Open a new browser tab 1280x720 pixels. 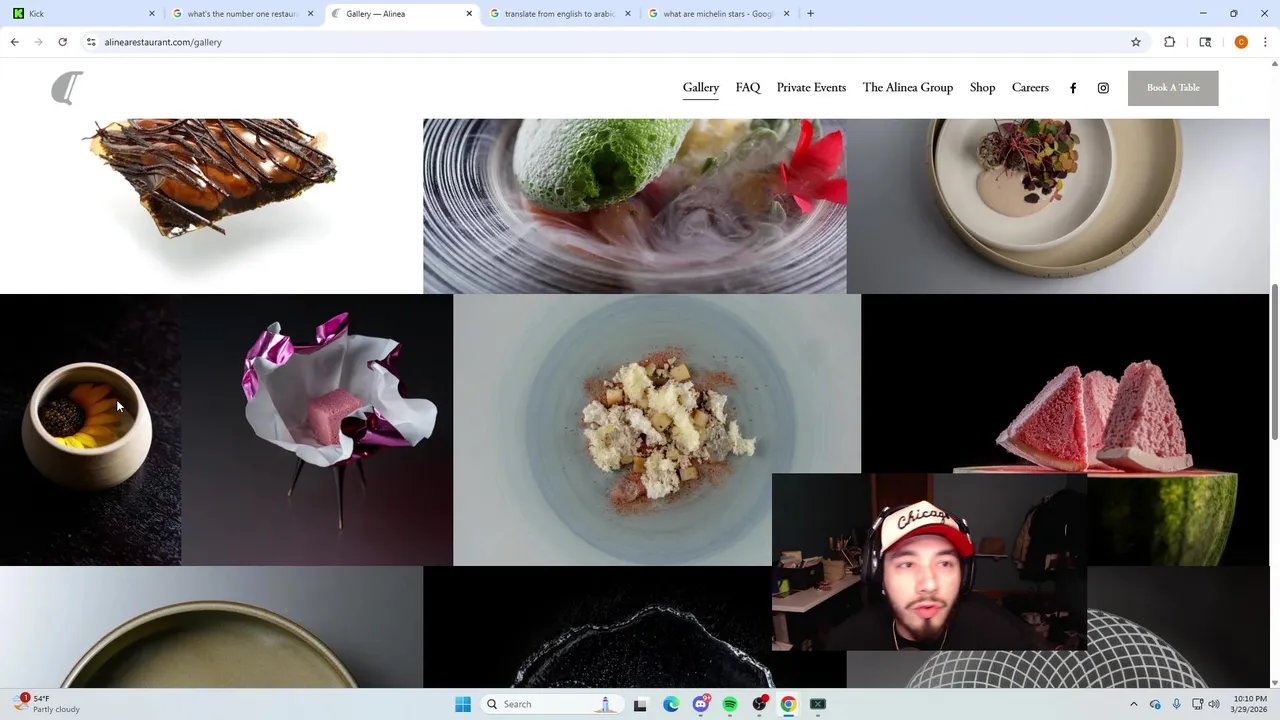810,13
